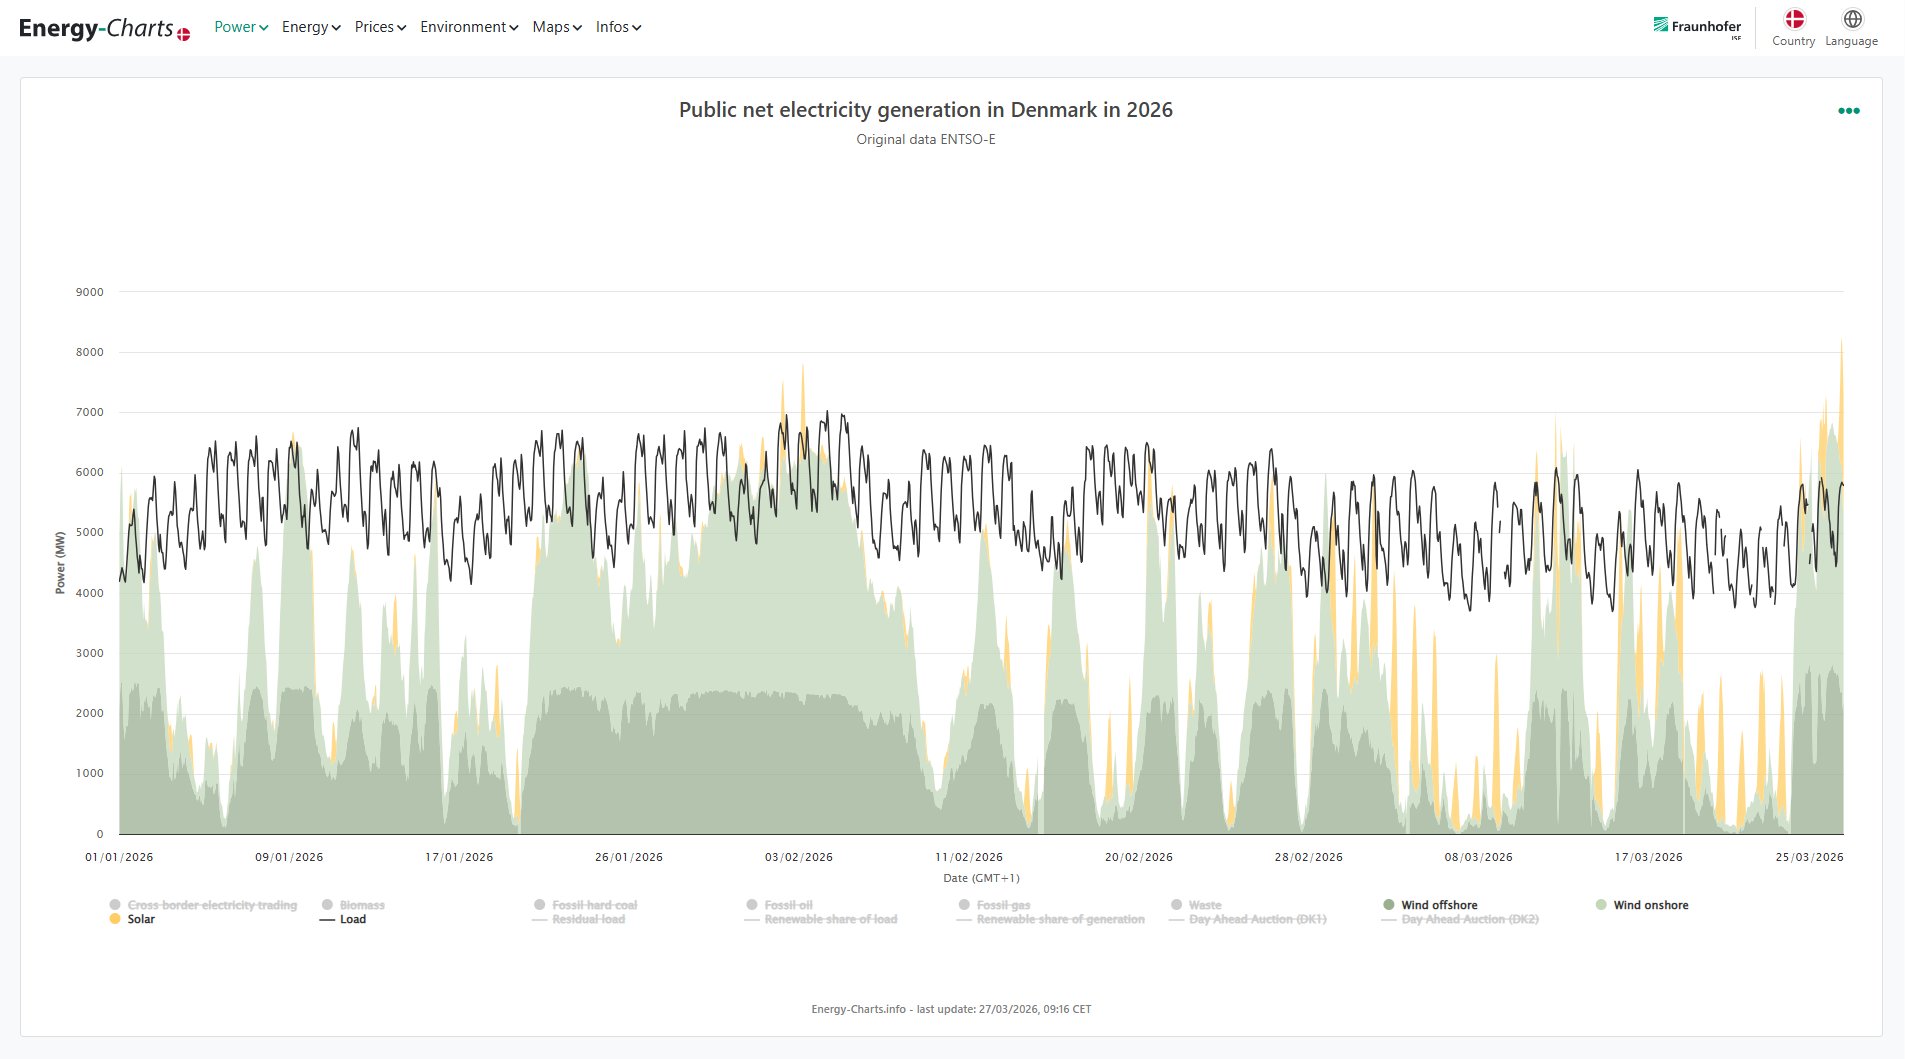Open the chart options three-dots menu

[x=1848, y=111]
